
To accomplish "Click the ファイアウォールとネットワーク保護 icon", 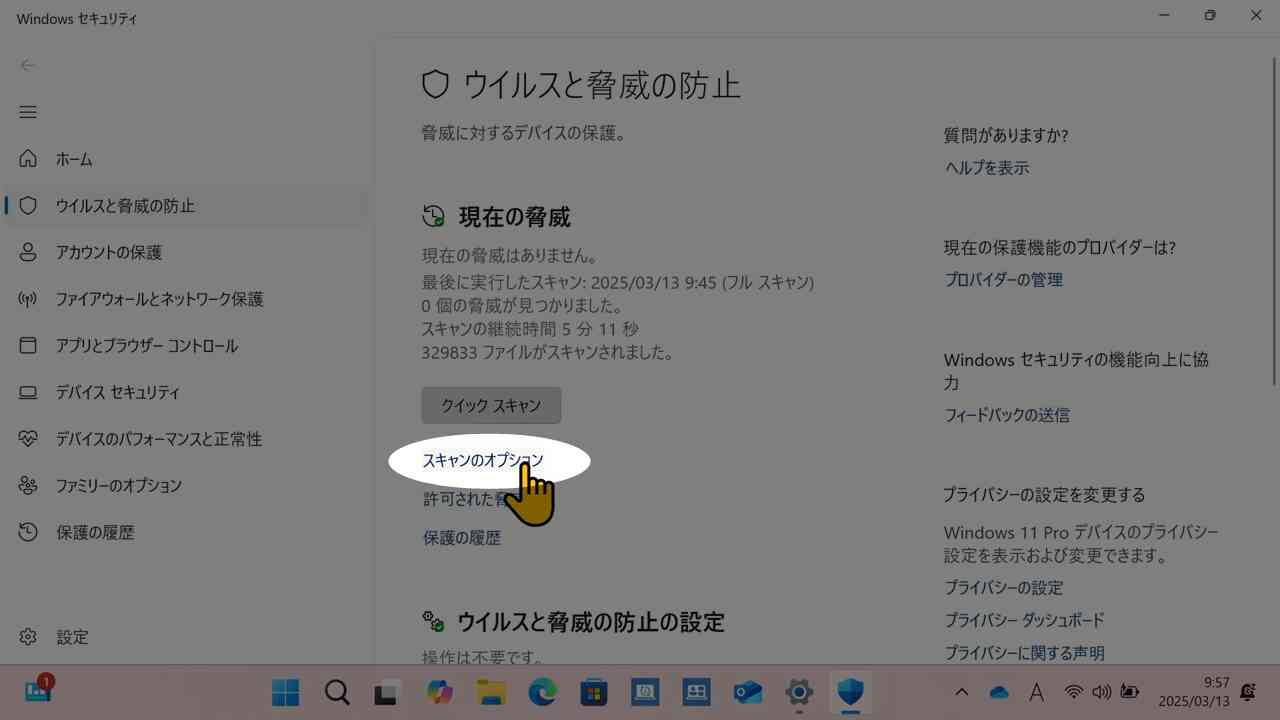I will pos(28,299).
